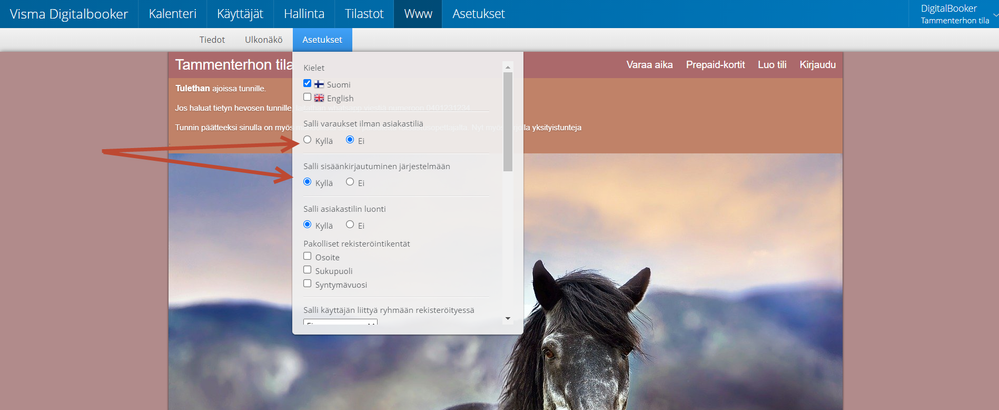The width and height of the screenshot is (999, 410).
Task: Click the Kielet section label
Action: coord(314,67)
